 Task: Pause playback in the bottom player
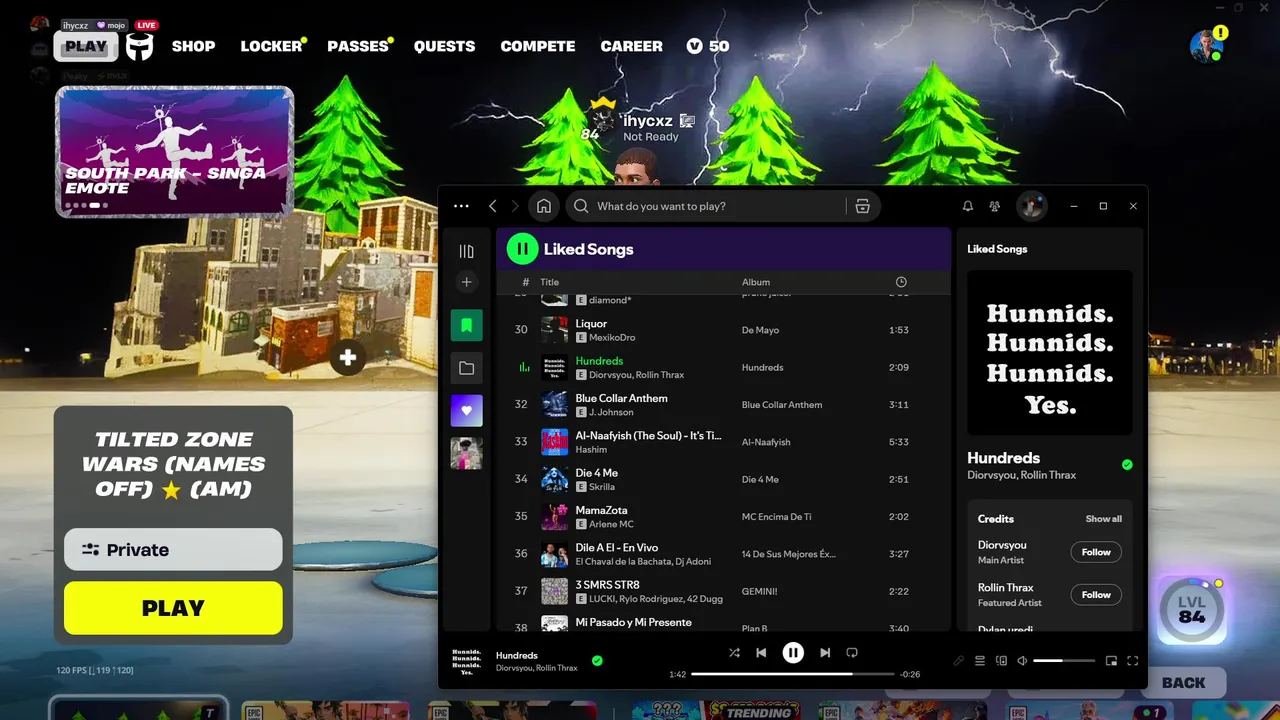pos(793,653)
